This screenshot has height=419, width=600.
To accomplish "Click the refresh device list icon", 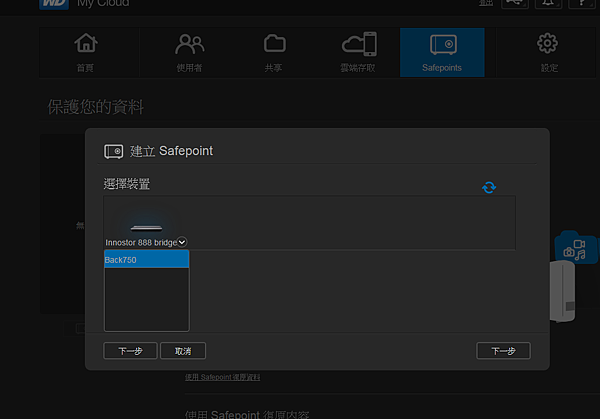I will tap(489, 187).
